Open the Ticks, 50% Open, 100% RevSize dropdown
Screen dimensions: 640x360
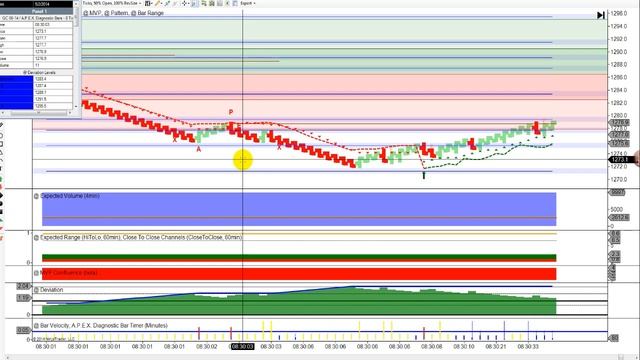112,3
